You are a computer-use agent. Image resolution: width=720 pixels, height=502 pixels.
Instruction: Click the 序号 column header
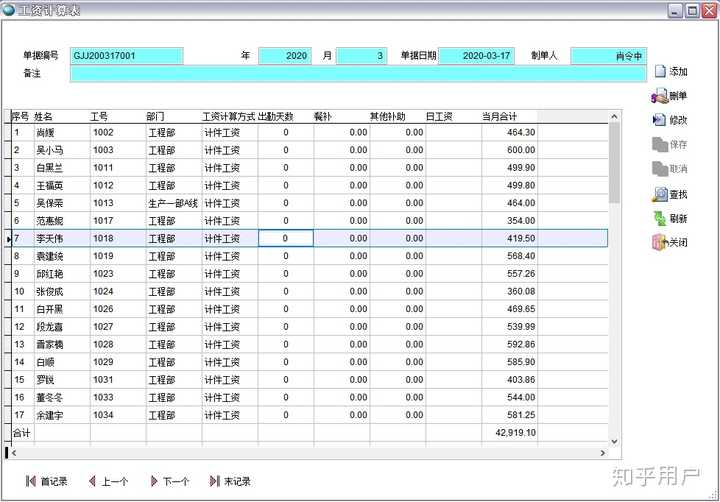22,116
